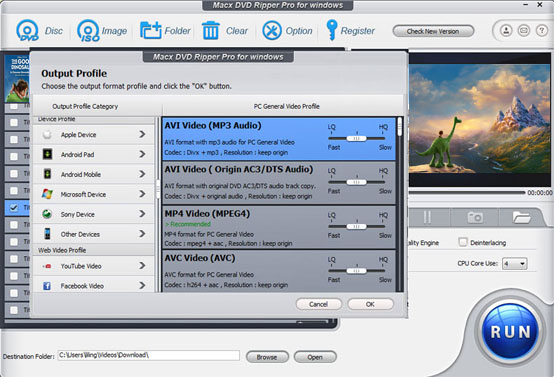Click The Good Dinosaur DVD cover thumbnail
554x377 pixels.
[x=17, y=78]
